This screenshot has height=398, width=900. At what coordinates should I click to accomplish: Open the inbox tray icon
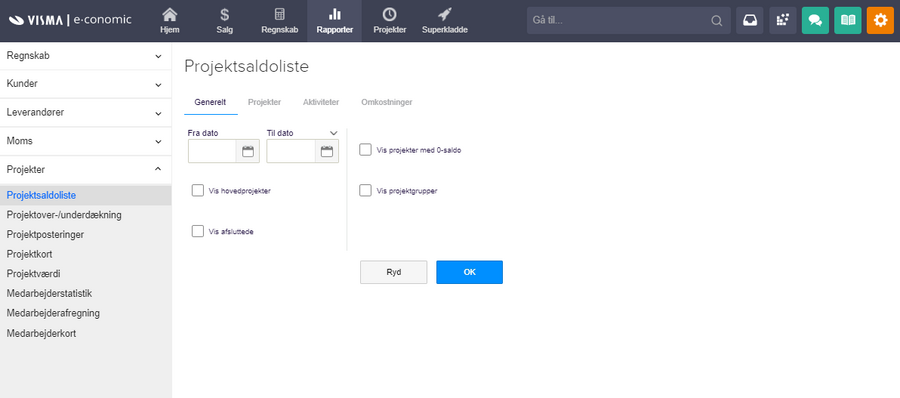(x=750, y=20)
